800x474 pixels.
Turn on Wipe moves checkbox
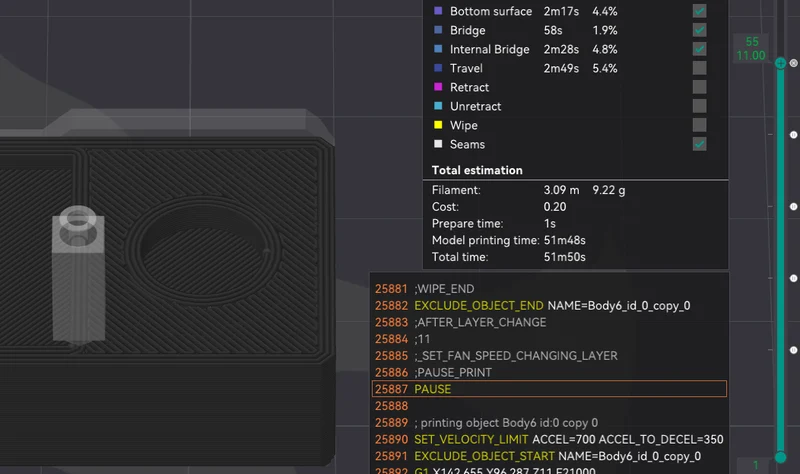[x=699, y=125]
